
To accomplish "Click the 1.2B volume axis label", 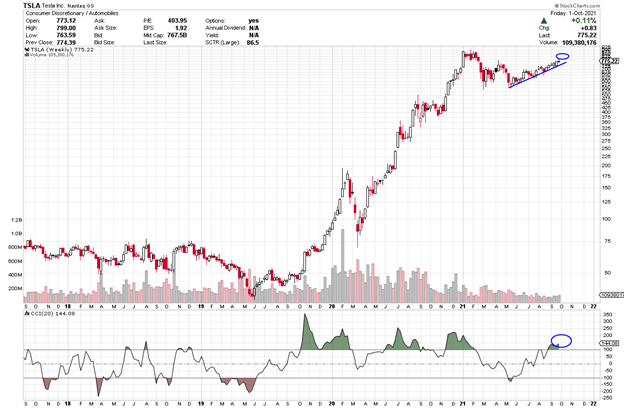I will pos(17,220).
